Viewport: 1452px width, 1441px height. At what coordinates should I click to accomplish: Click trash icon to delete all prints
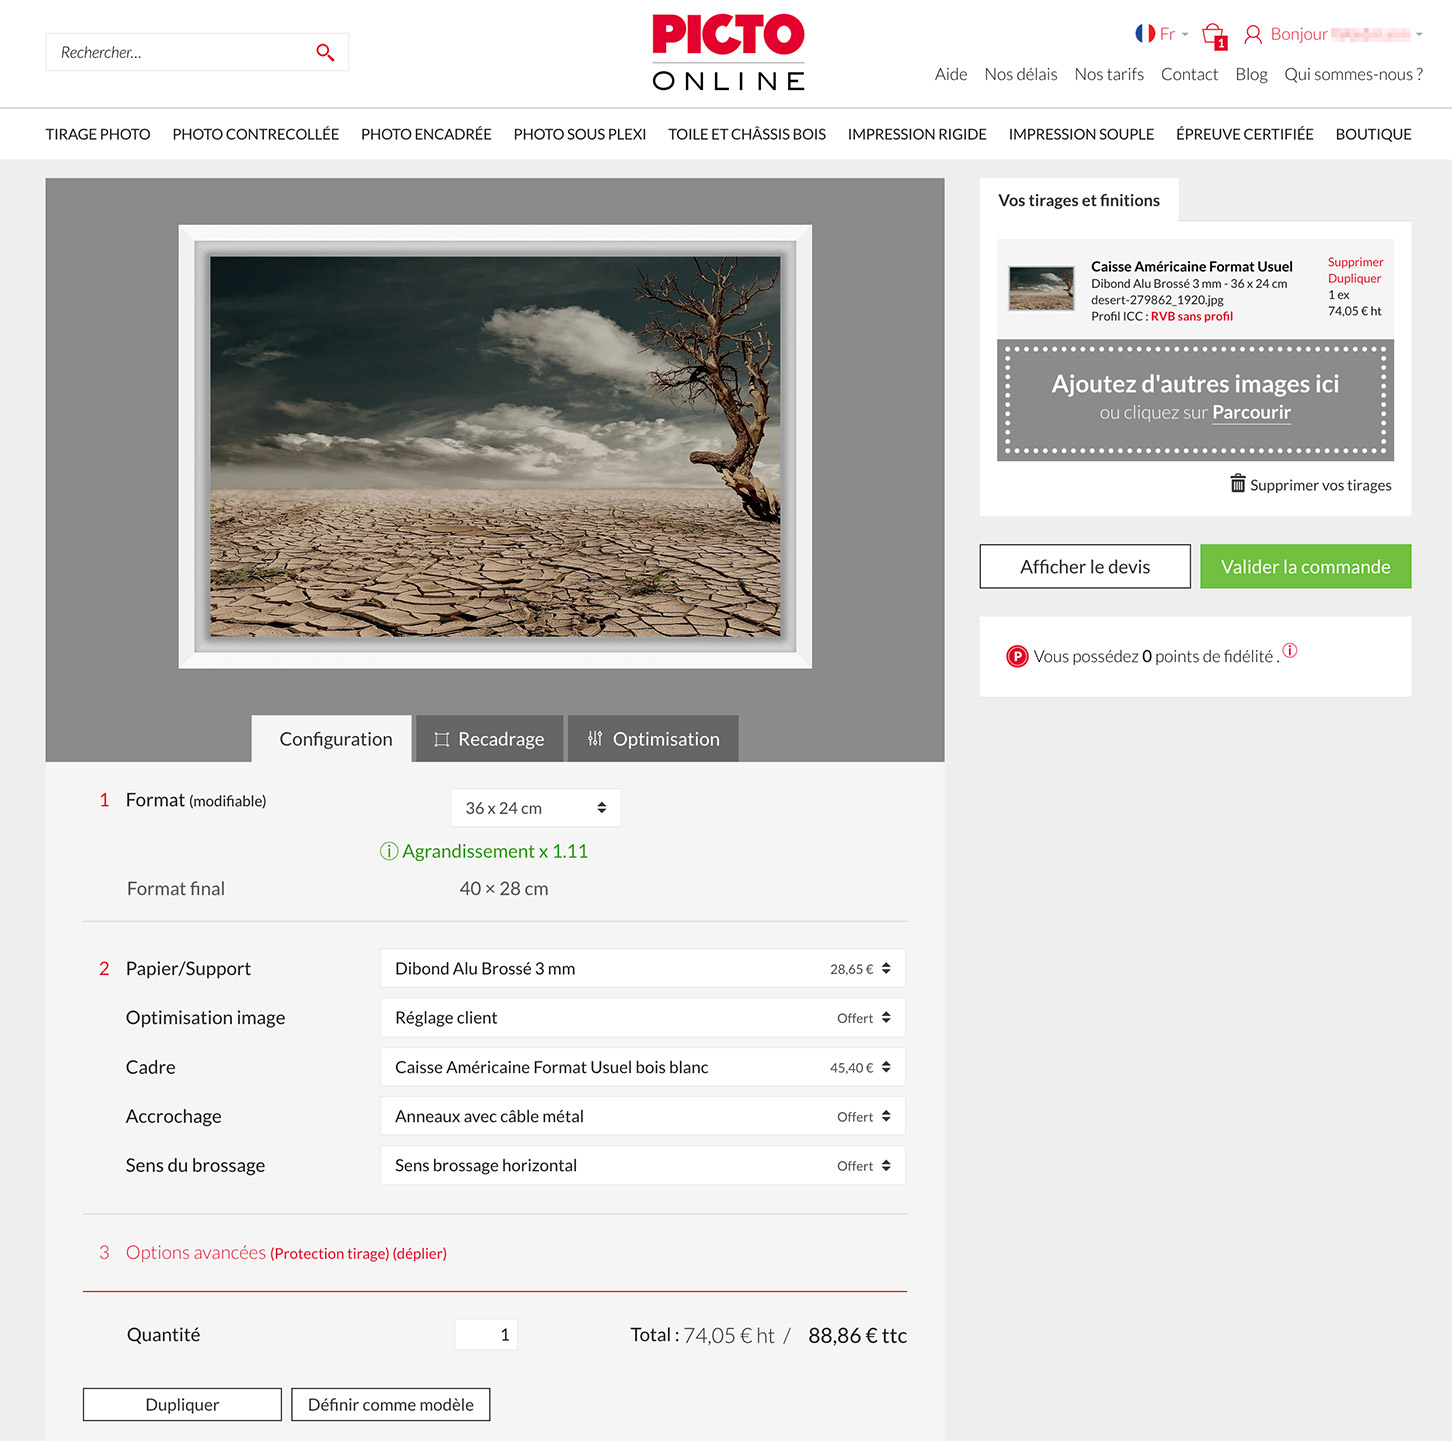point(1238,484)
